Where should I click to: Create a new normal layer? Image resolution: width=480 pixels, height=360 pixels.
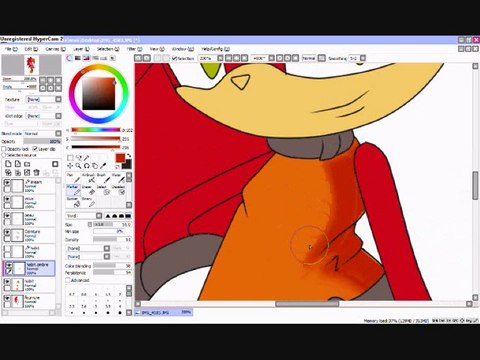pyautogui.click(x=8, y=164)
